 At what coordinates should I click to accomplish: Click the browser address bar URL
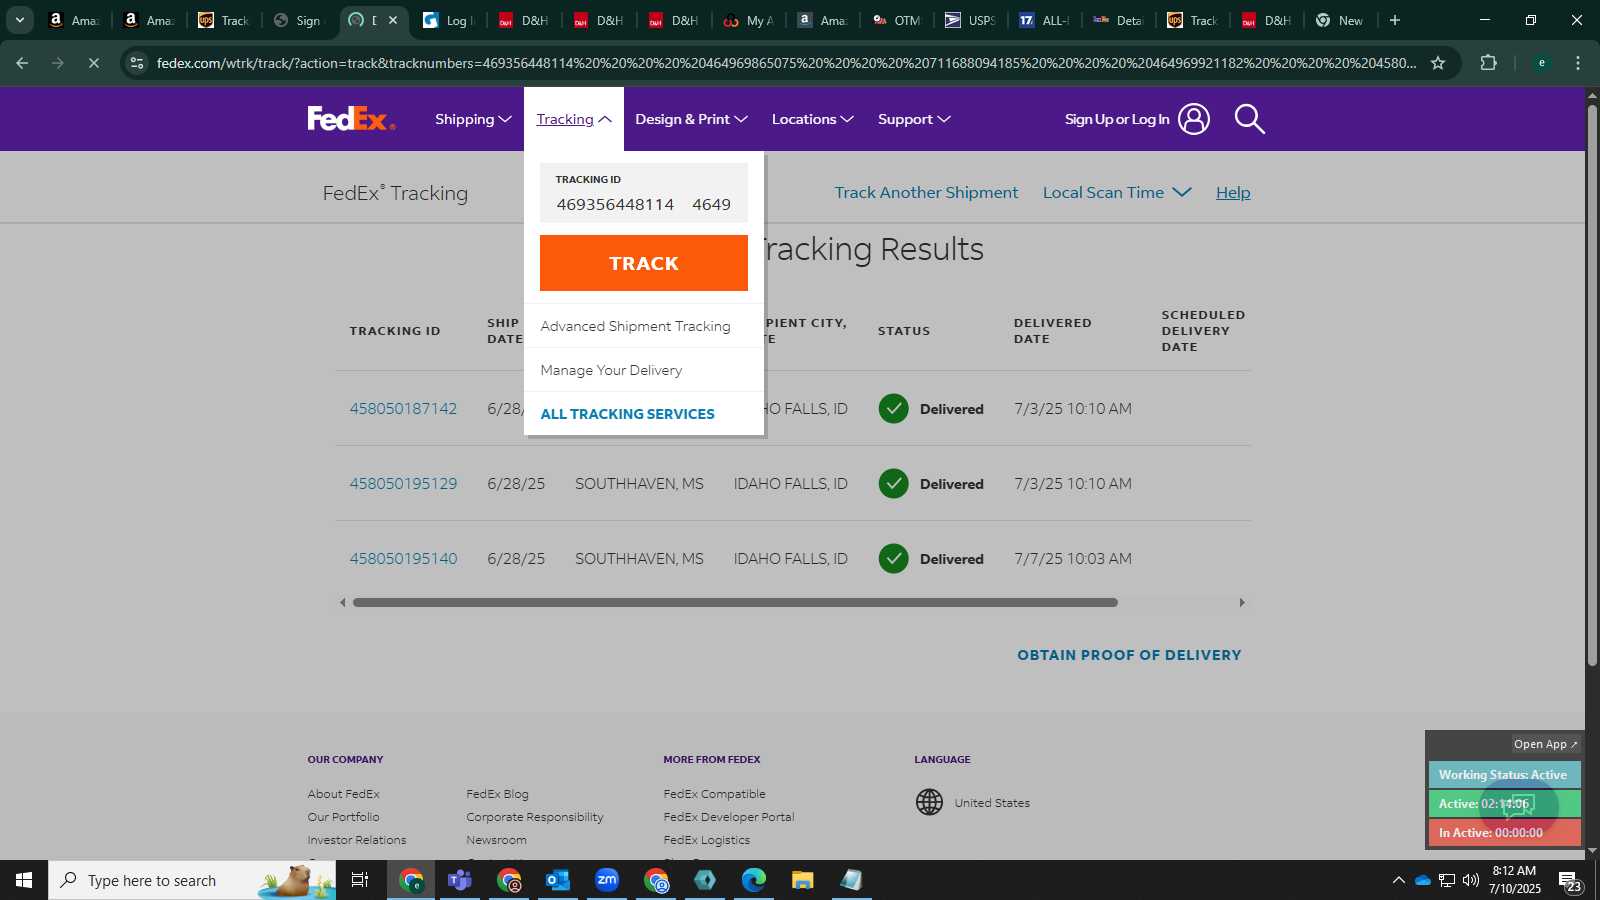(786, 63)
